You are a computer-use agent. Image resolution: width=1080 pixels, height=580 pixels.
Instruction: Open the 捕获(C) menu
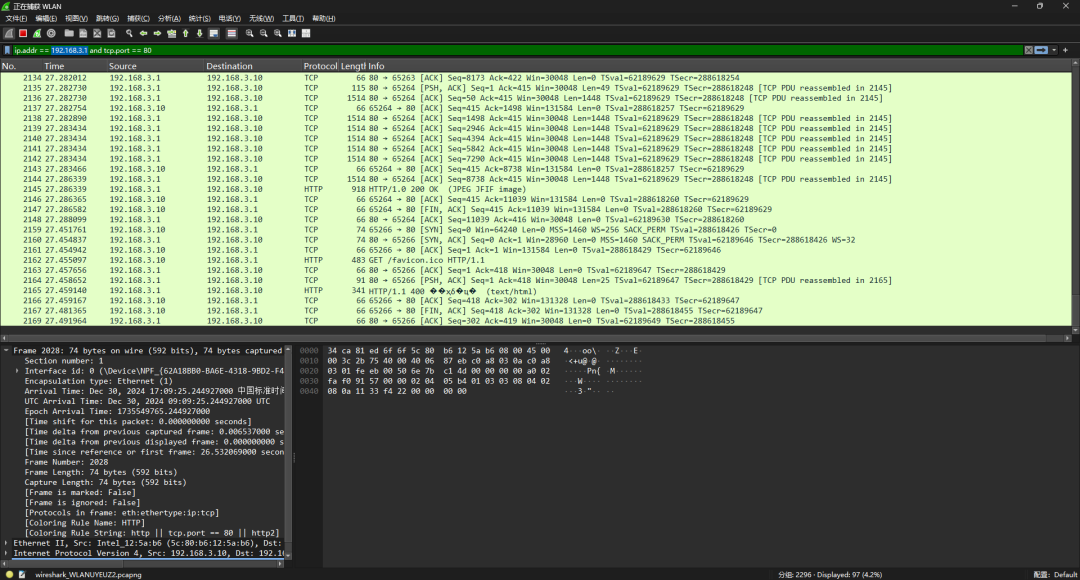(x=138, y=19)
